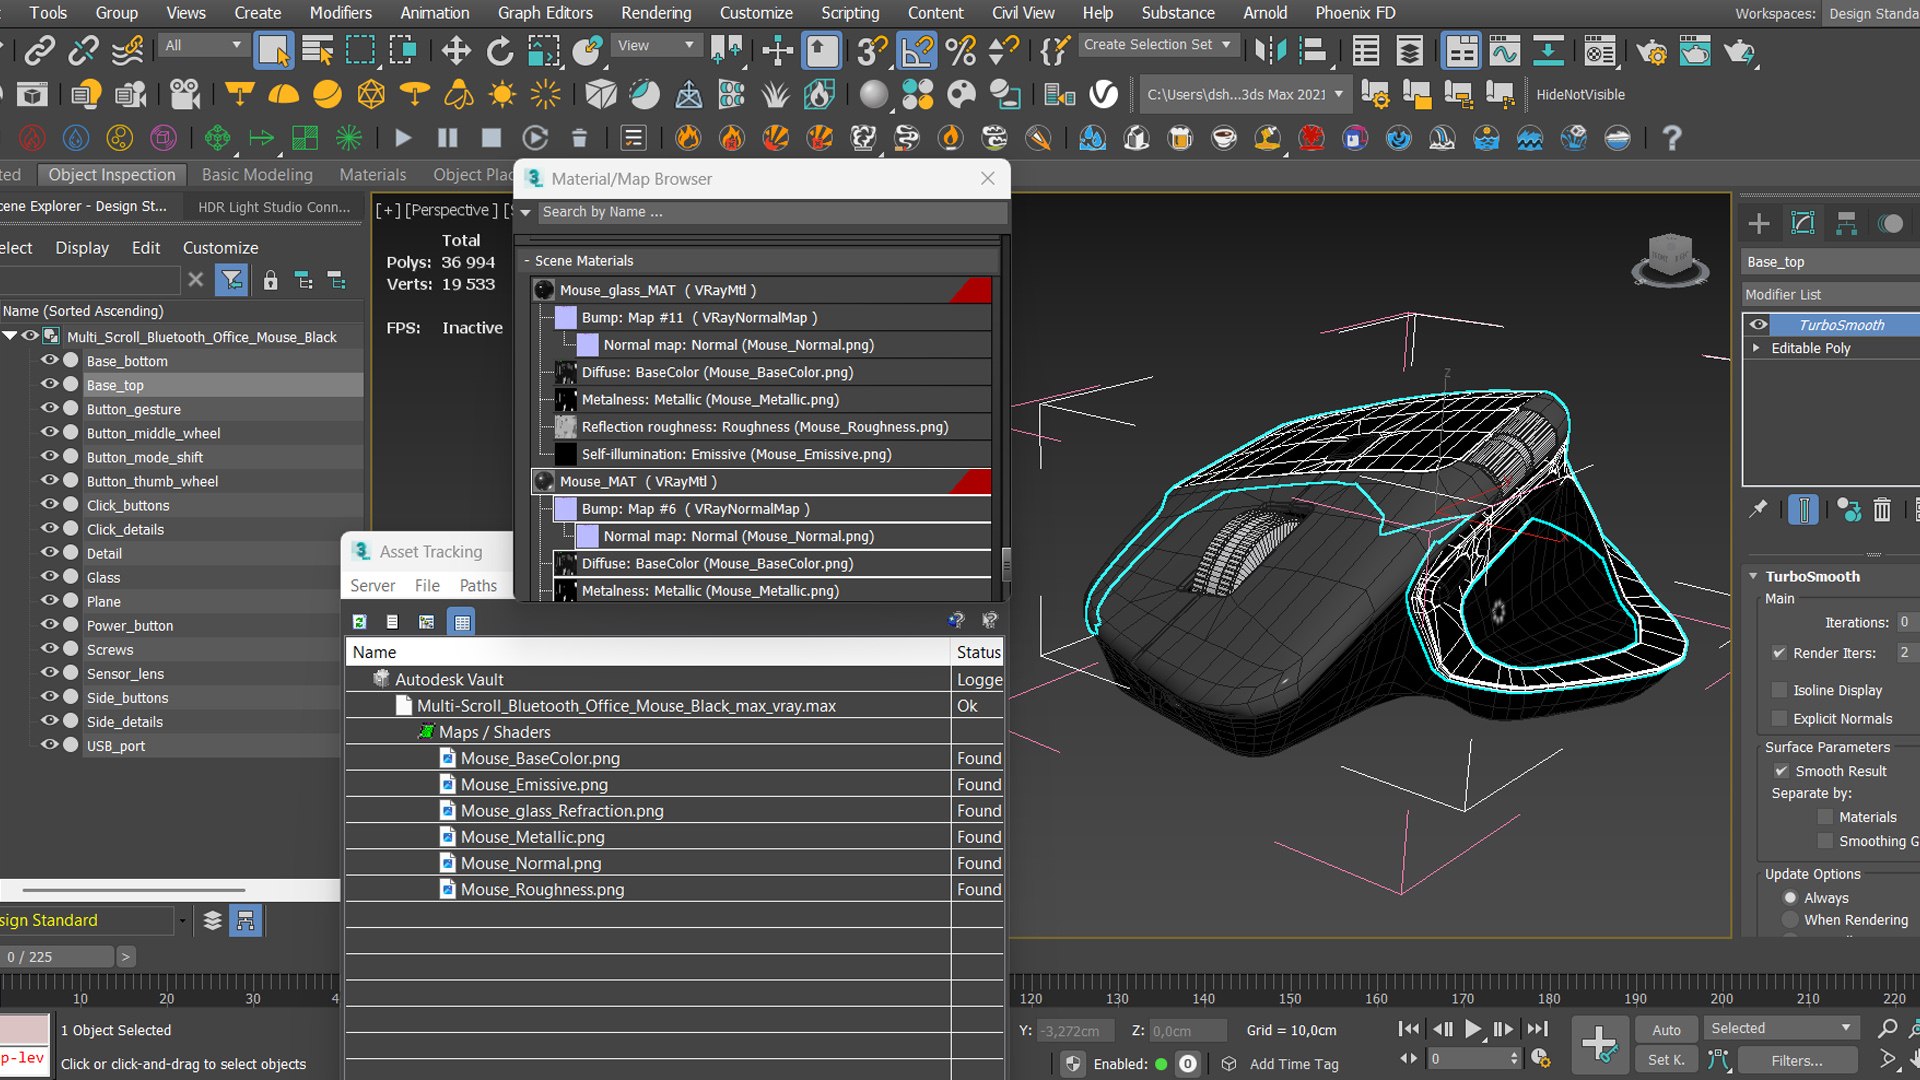
Task: Click the Remove Modifier trash icon
Action: point(1882,511)
